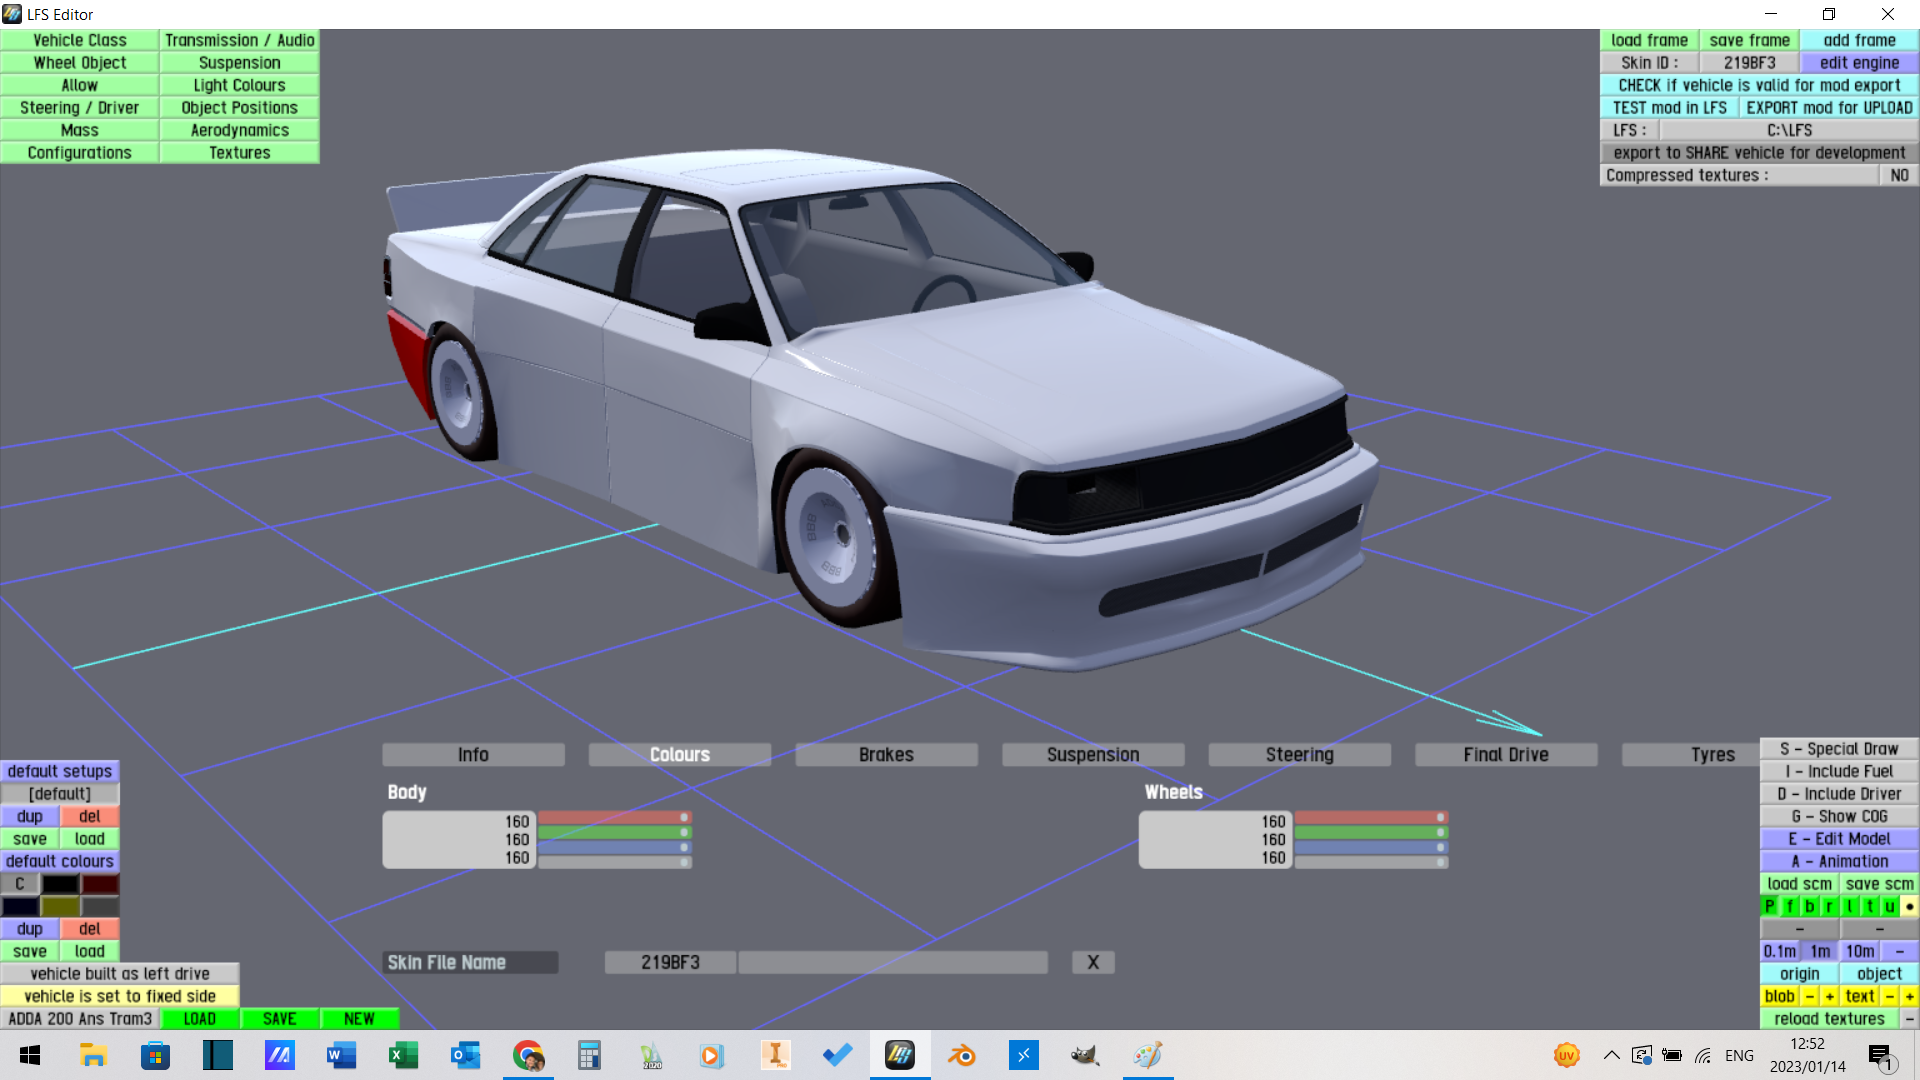Click the 'f' front view button
1920x1080 pixels.
[1789, 906]
